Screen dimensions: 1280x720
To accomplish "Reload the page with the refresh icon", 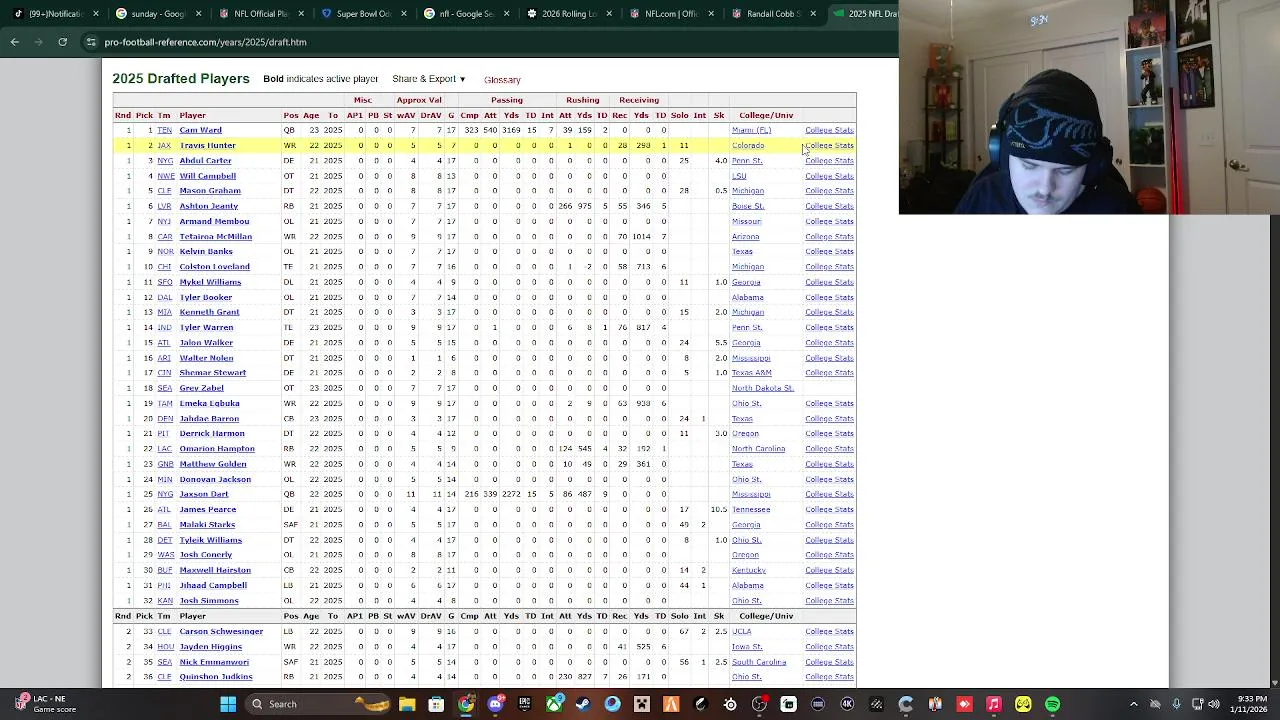I will pyautogui.click(x=62, y=42).
